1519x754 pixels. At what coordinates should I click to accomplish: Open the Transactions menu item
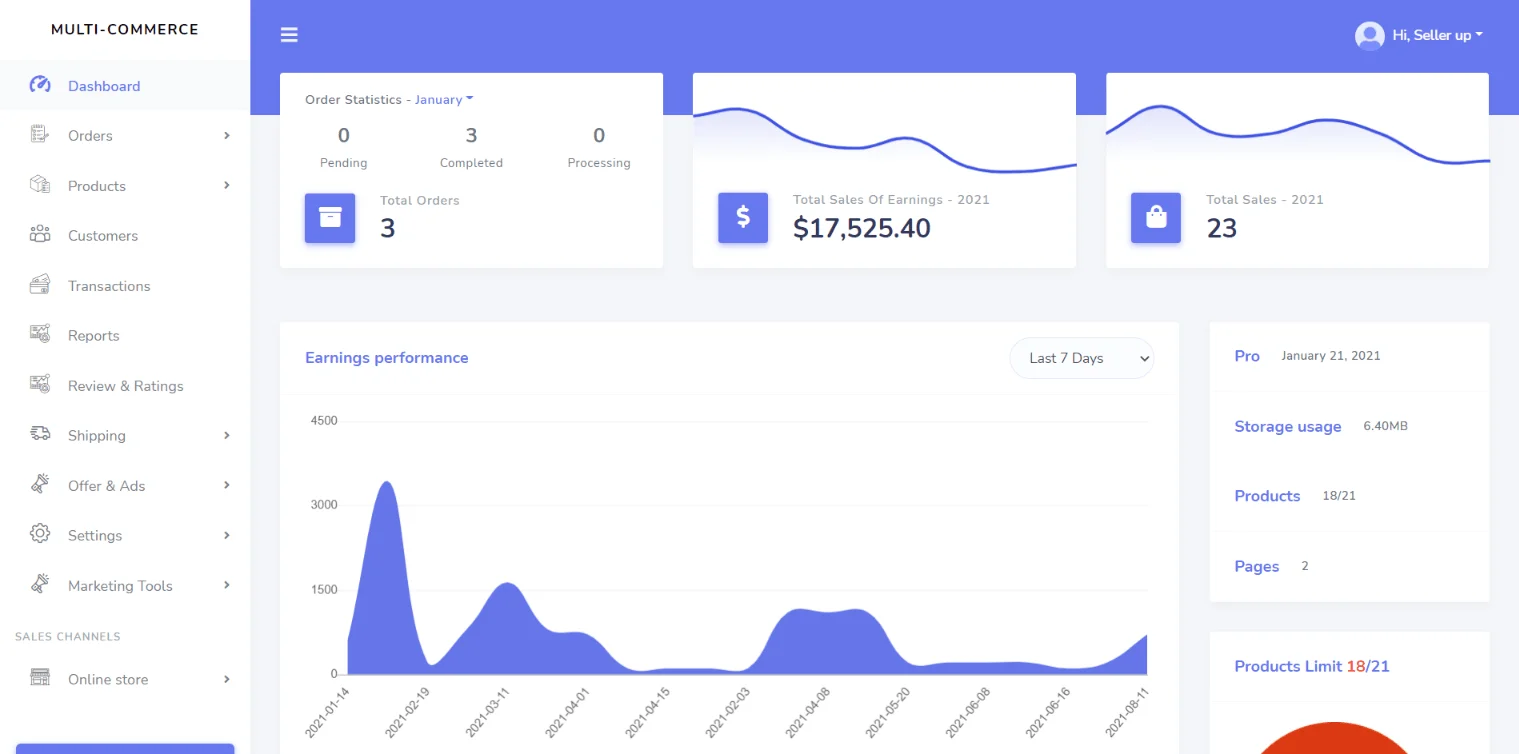tap(125, 286)
